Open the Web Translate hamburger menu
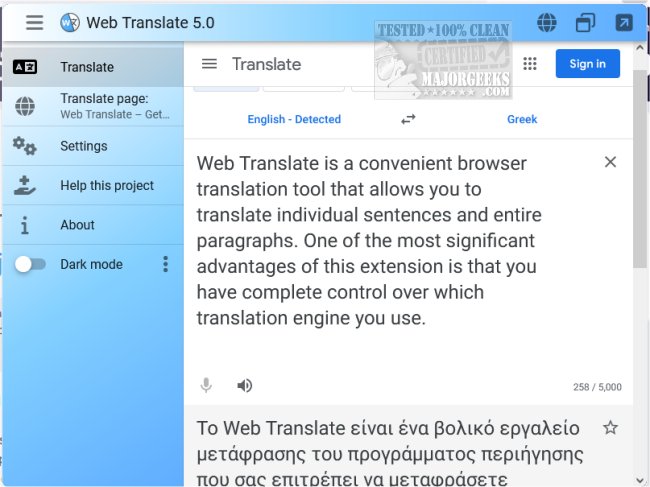Viewport: 650px width, 487px height. pos(34,22)
